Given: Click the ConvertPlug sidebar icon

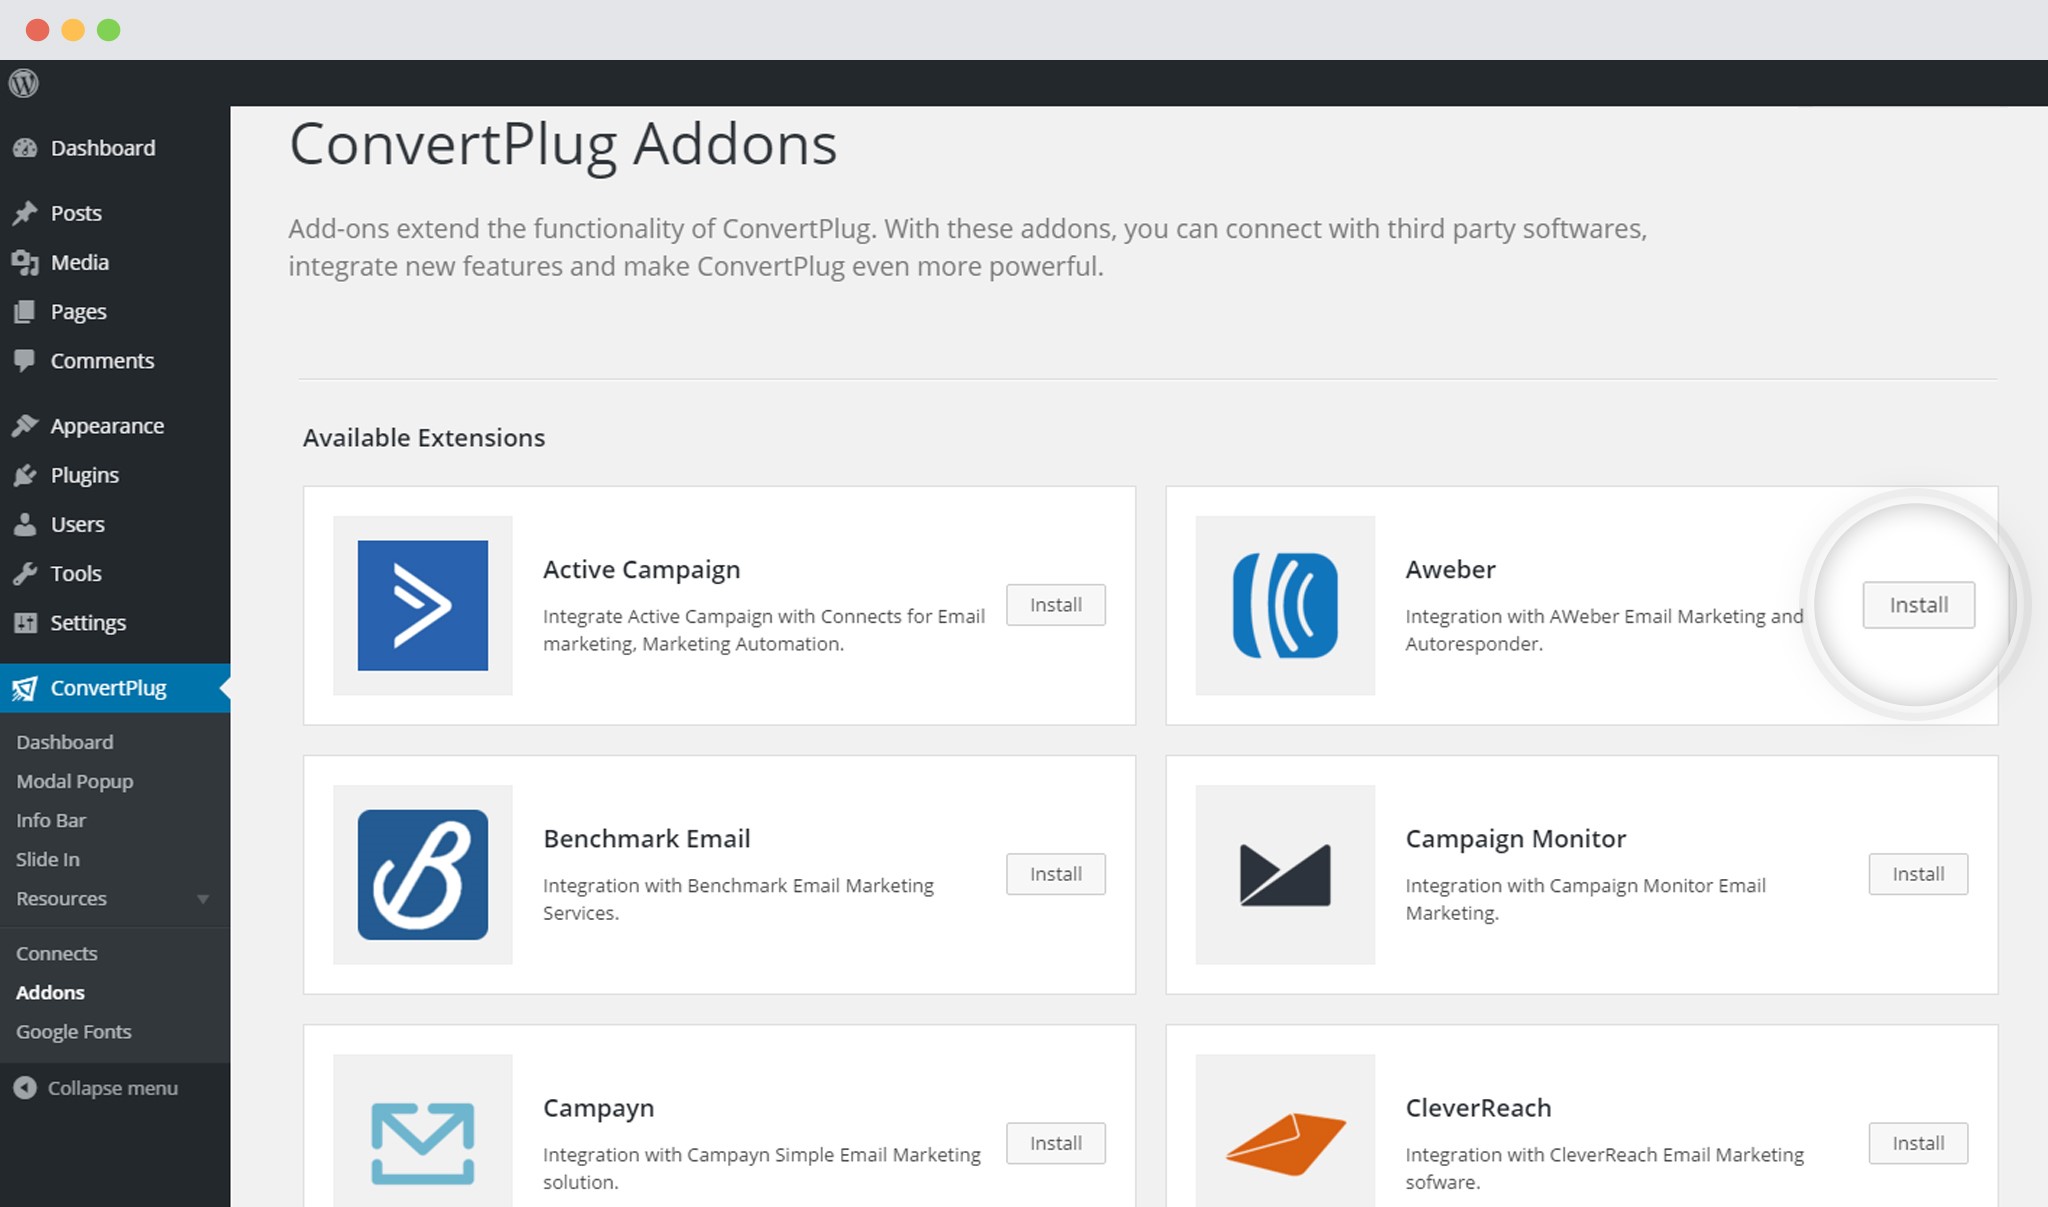Looking at the screenshot, I should pos(26,687).
